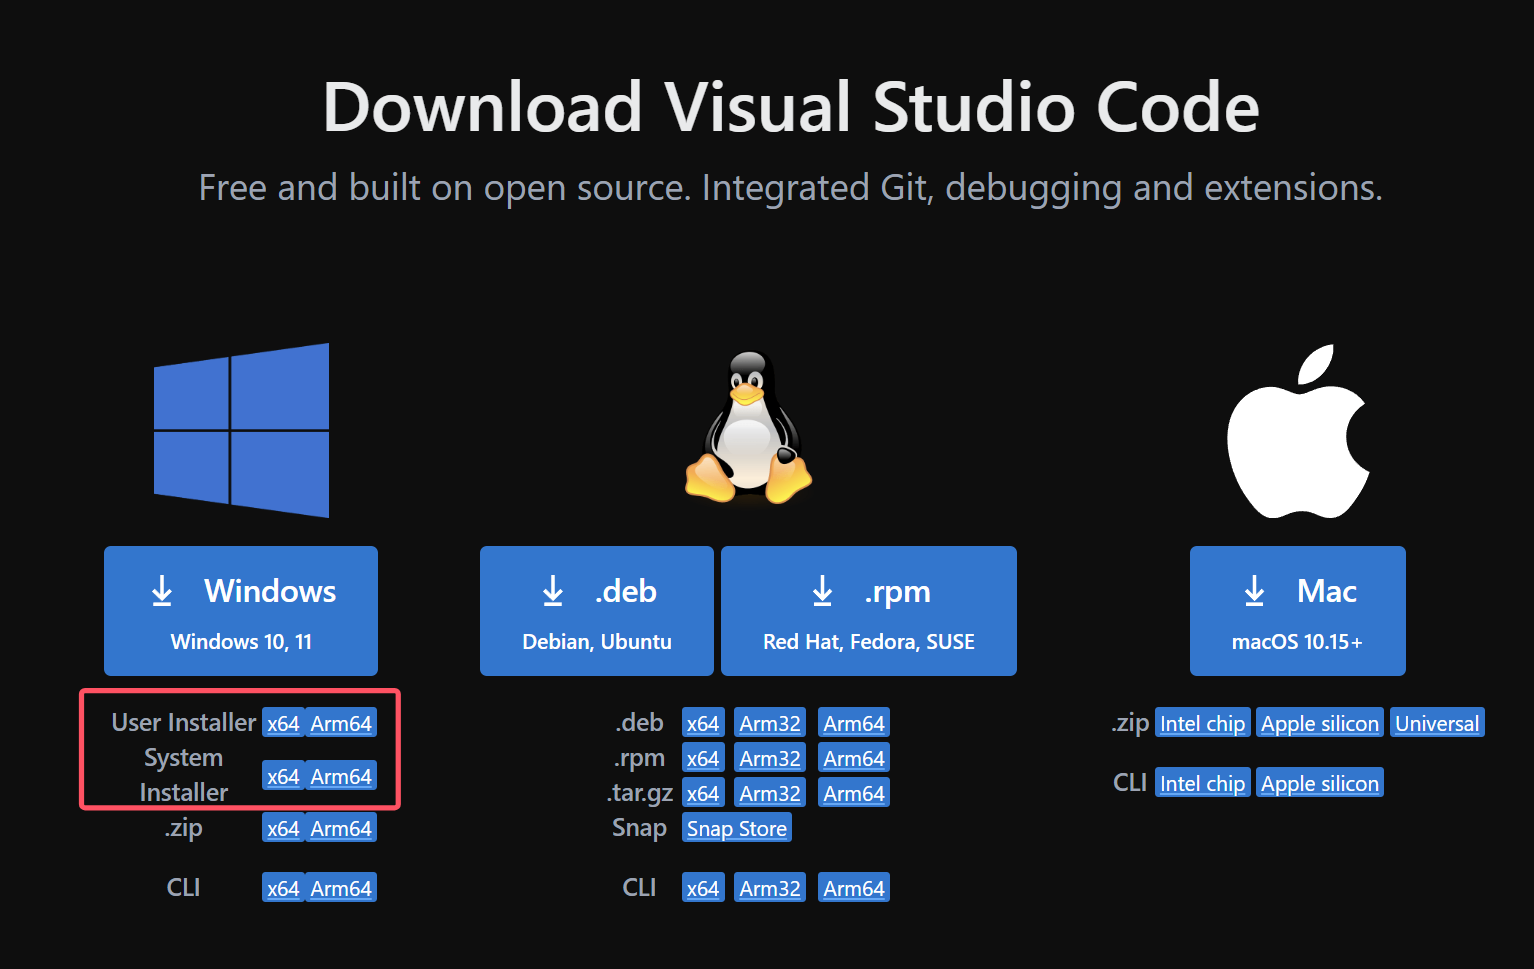Get the Linux CLI x64 build
This screenshot has height=969, width=1534.
[x=703, y=888]
